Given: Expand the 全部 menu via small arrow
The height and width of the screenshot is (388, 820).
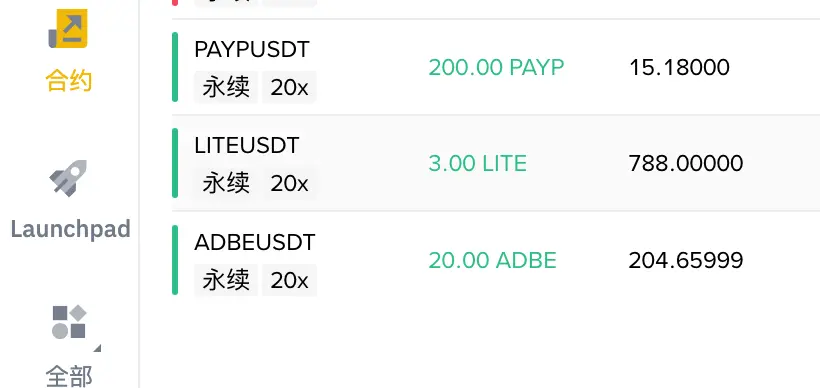Looking at the screenshot, I should (x=97, y=348).
